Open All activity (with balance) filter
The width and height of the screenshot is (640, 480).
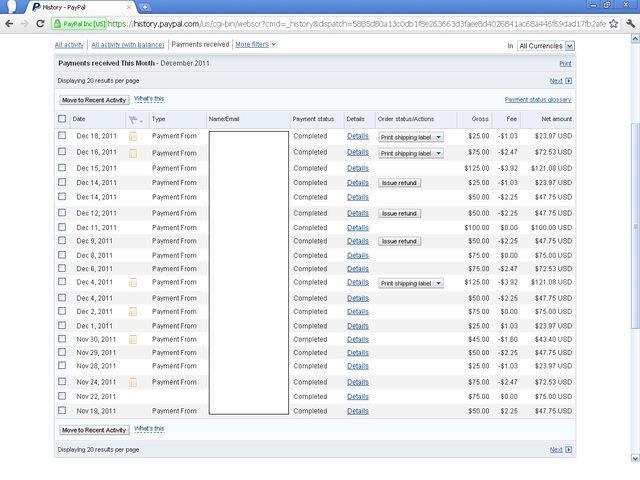coord(128,45)
